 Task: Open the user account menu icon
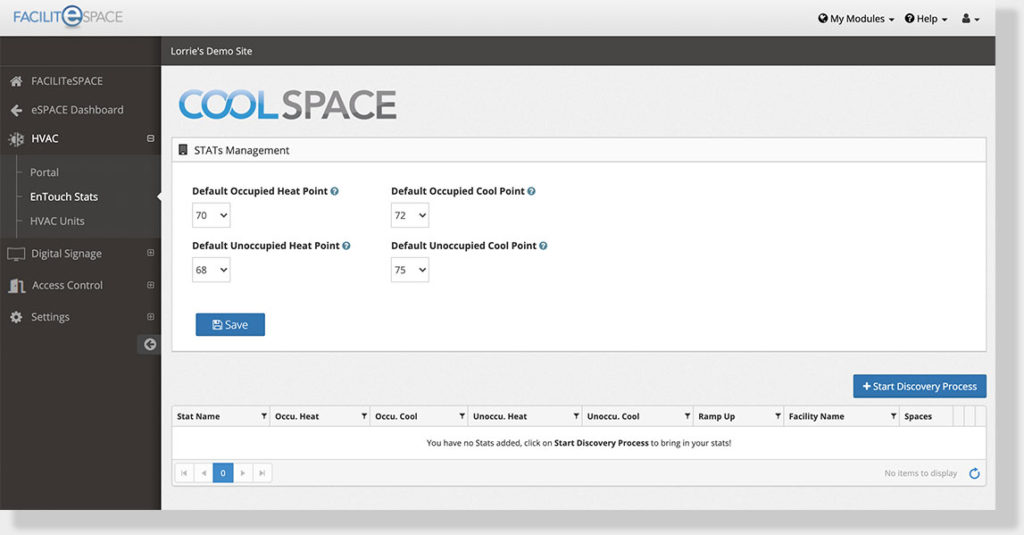pyautogui.click(x=970, y=19)
